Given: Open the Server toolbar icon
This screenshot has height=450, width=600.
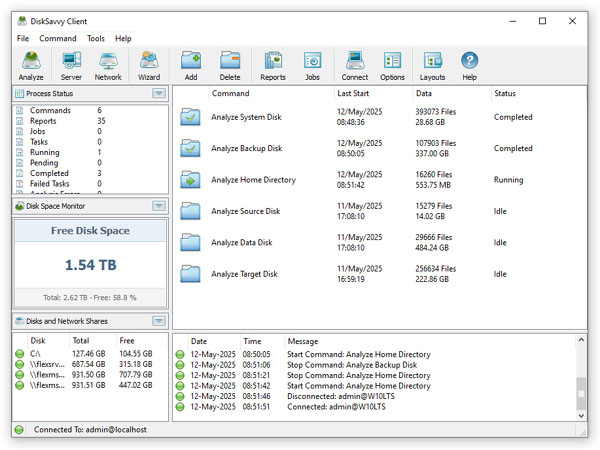Looking at the screenshot, I should [71, 65].
